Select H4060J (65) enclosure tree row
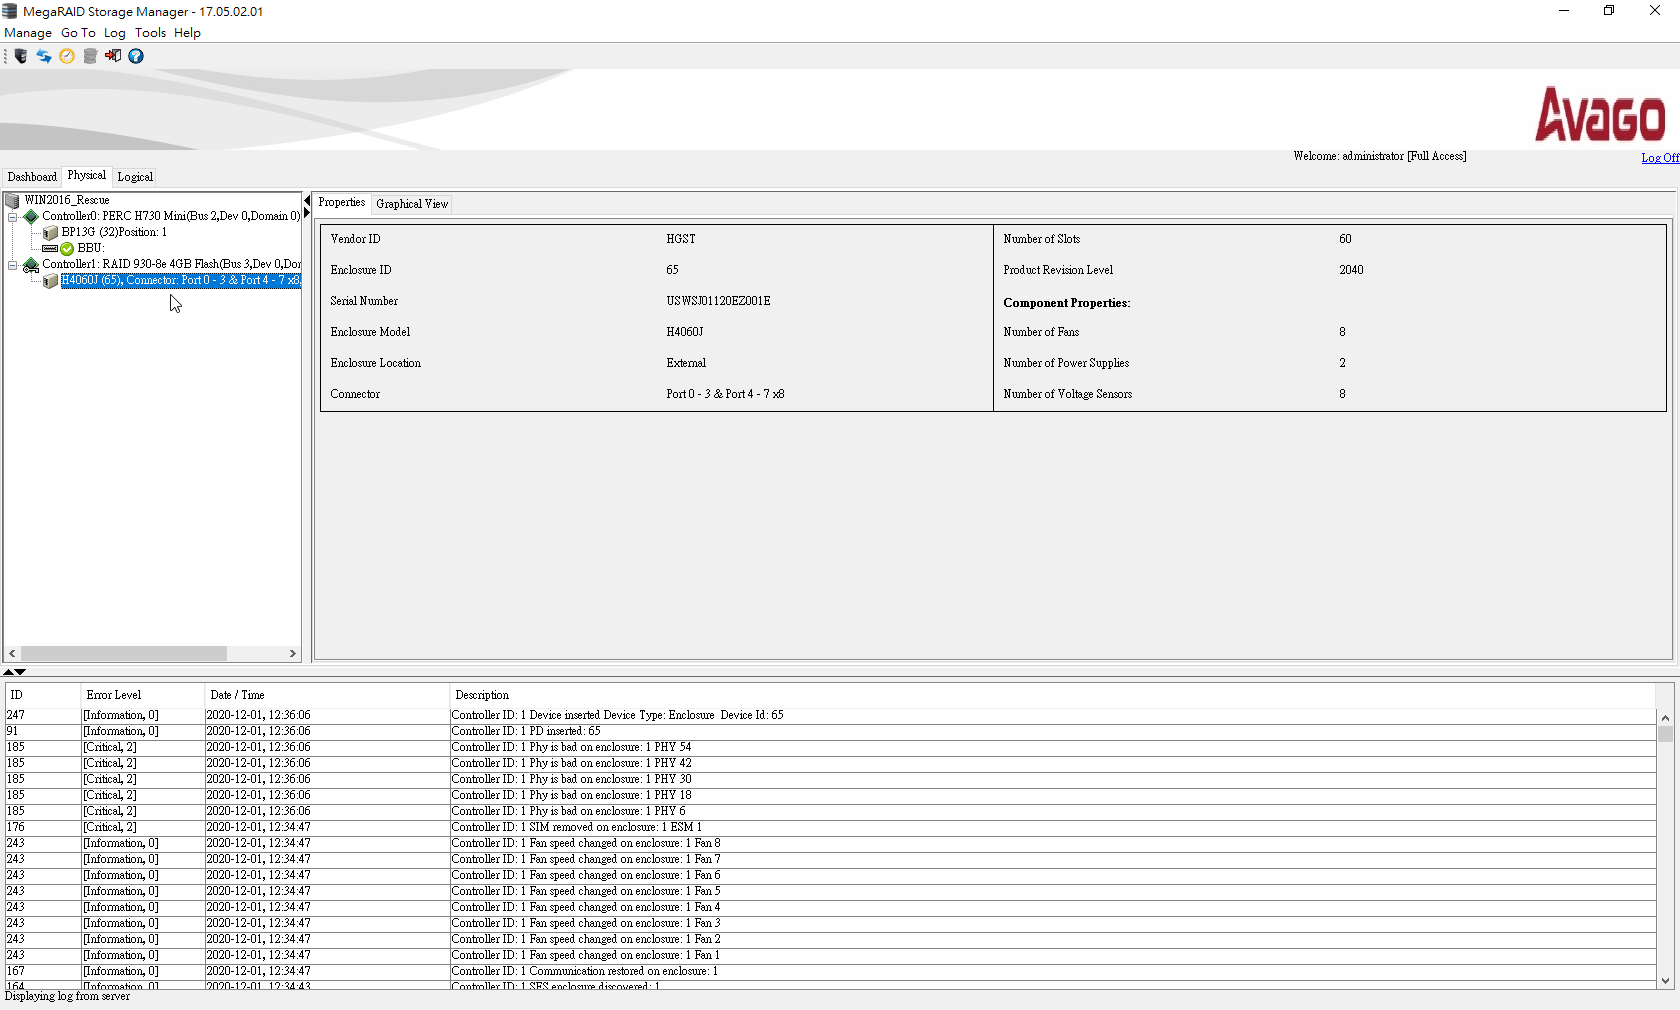The width and height of the screenshot is (1680, 1010). click(180, 280)
